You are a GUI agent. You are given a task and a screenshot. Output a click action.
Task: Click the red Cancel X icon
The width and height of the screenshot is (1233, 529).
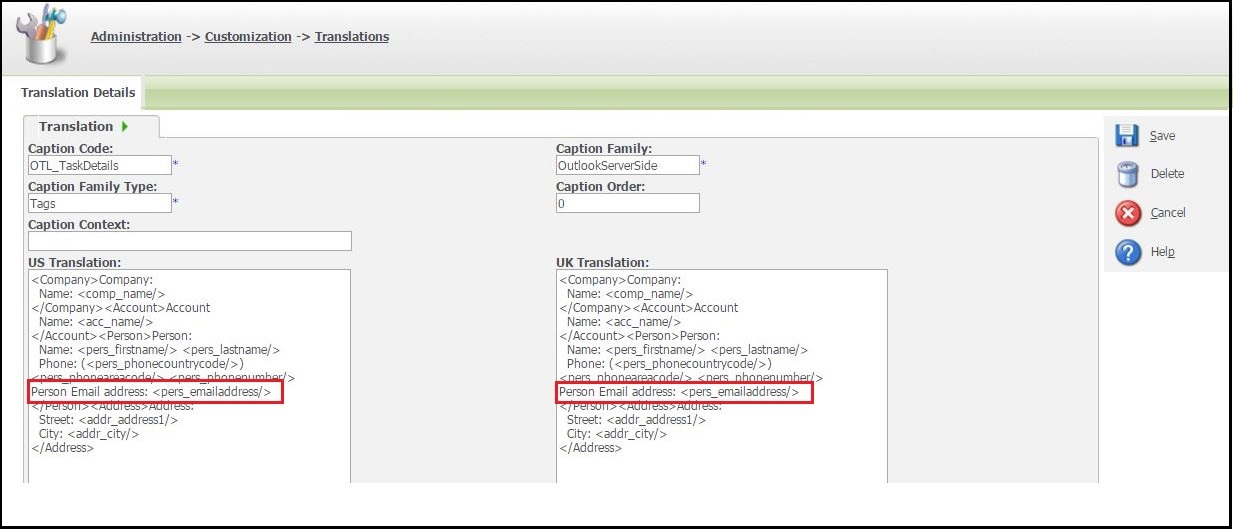[x=1127, y=213]
